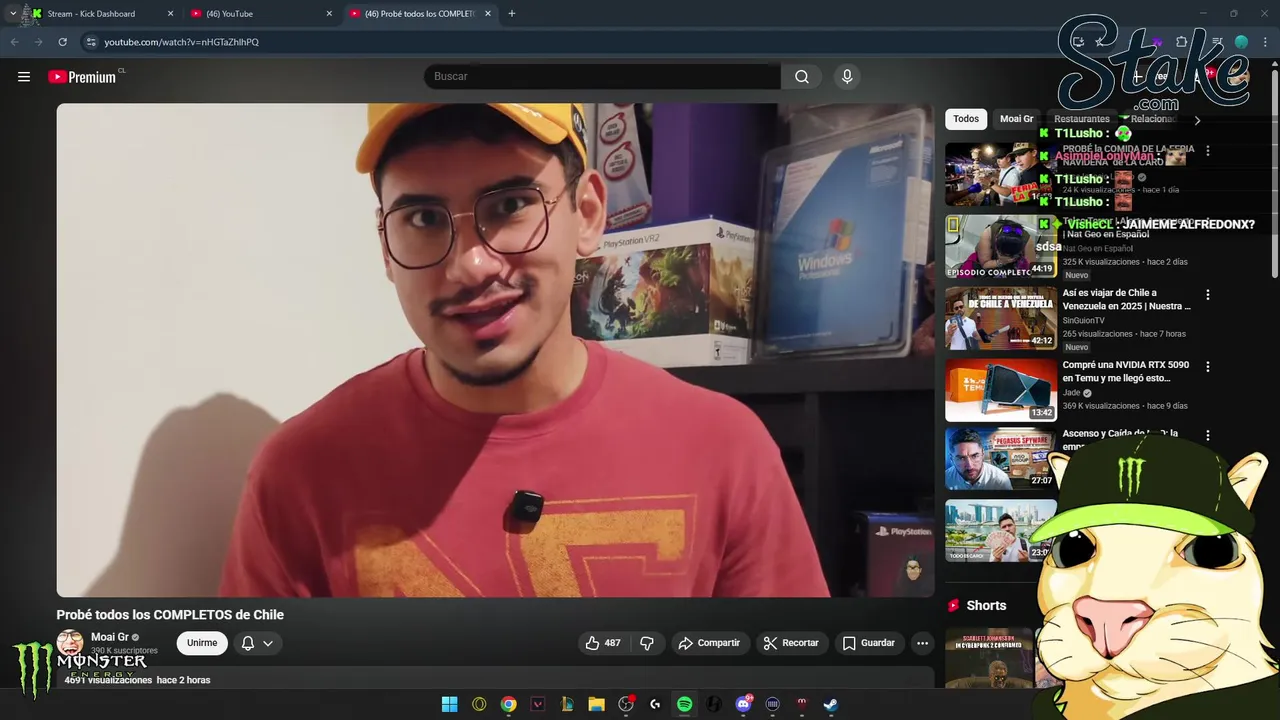Click the main video player
The width and height of the screenshot is (1280, 720).
click(x=495, y=350)
